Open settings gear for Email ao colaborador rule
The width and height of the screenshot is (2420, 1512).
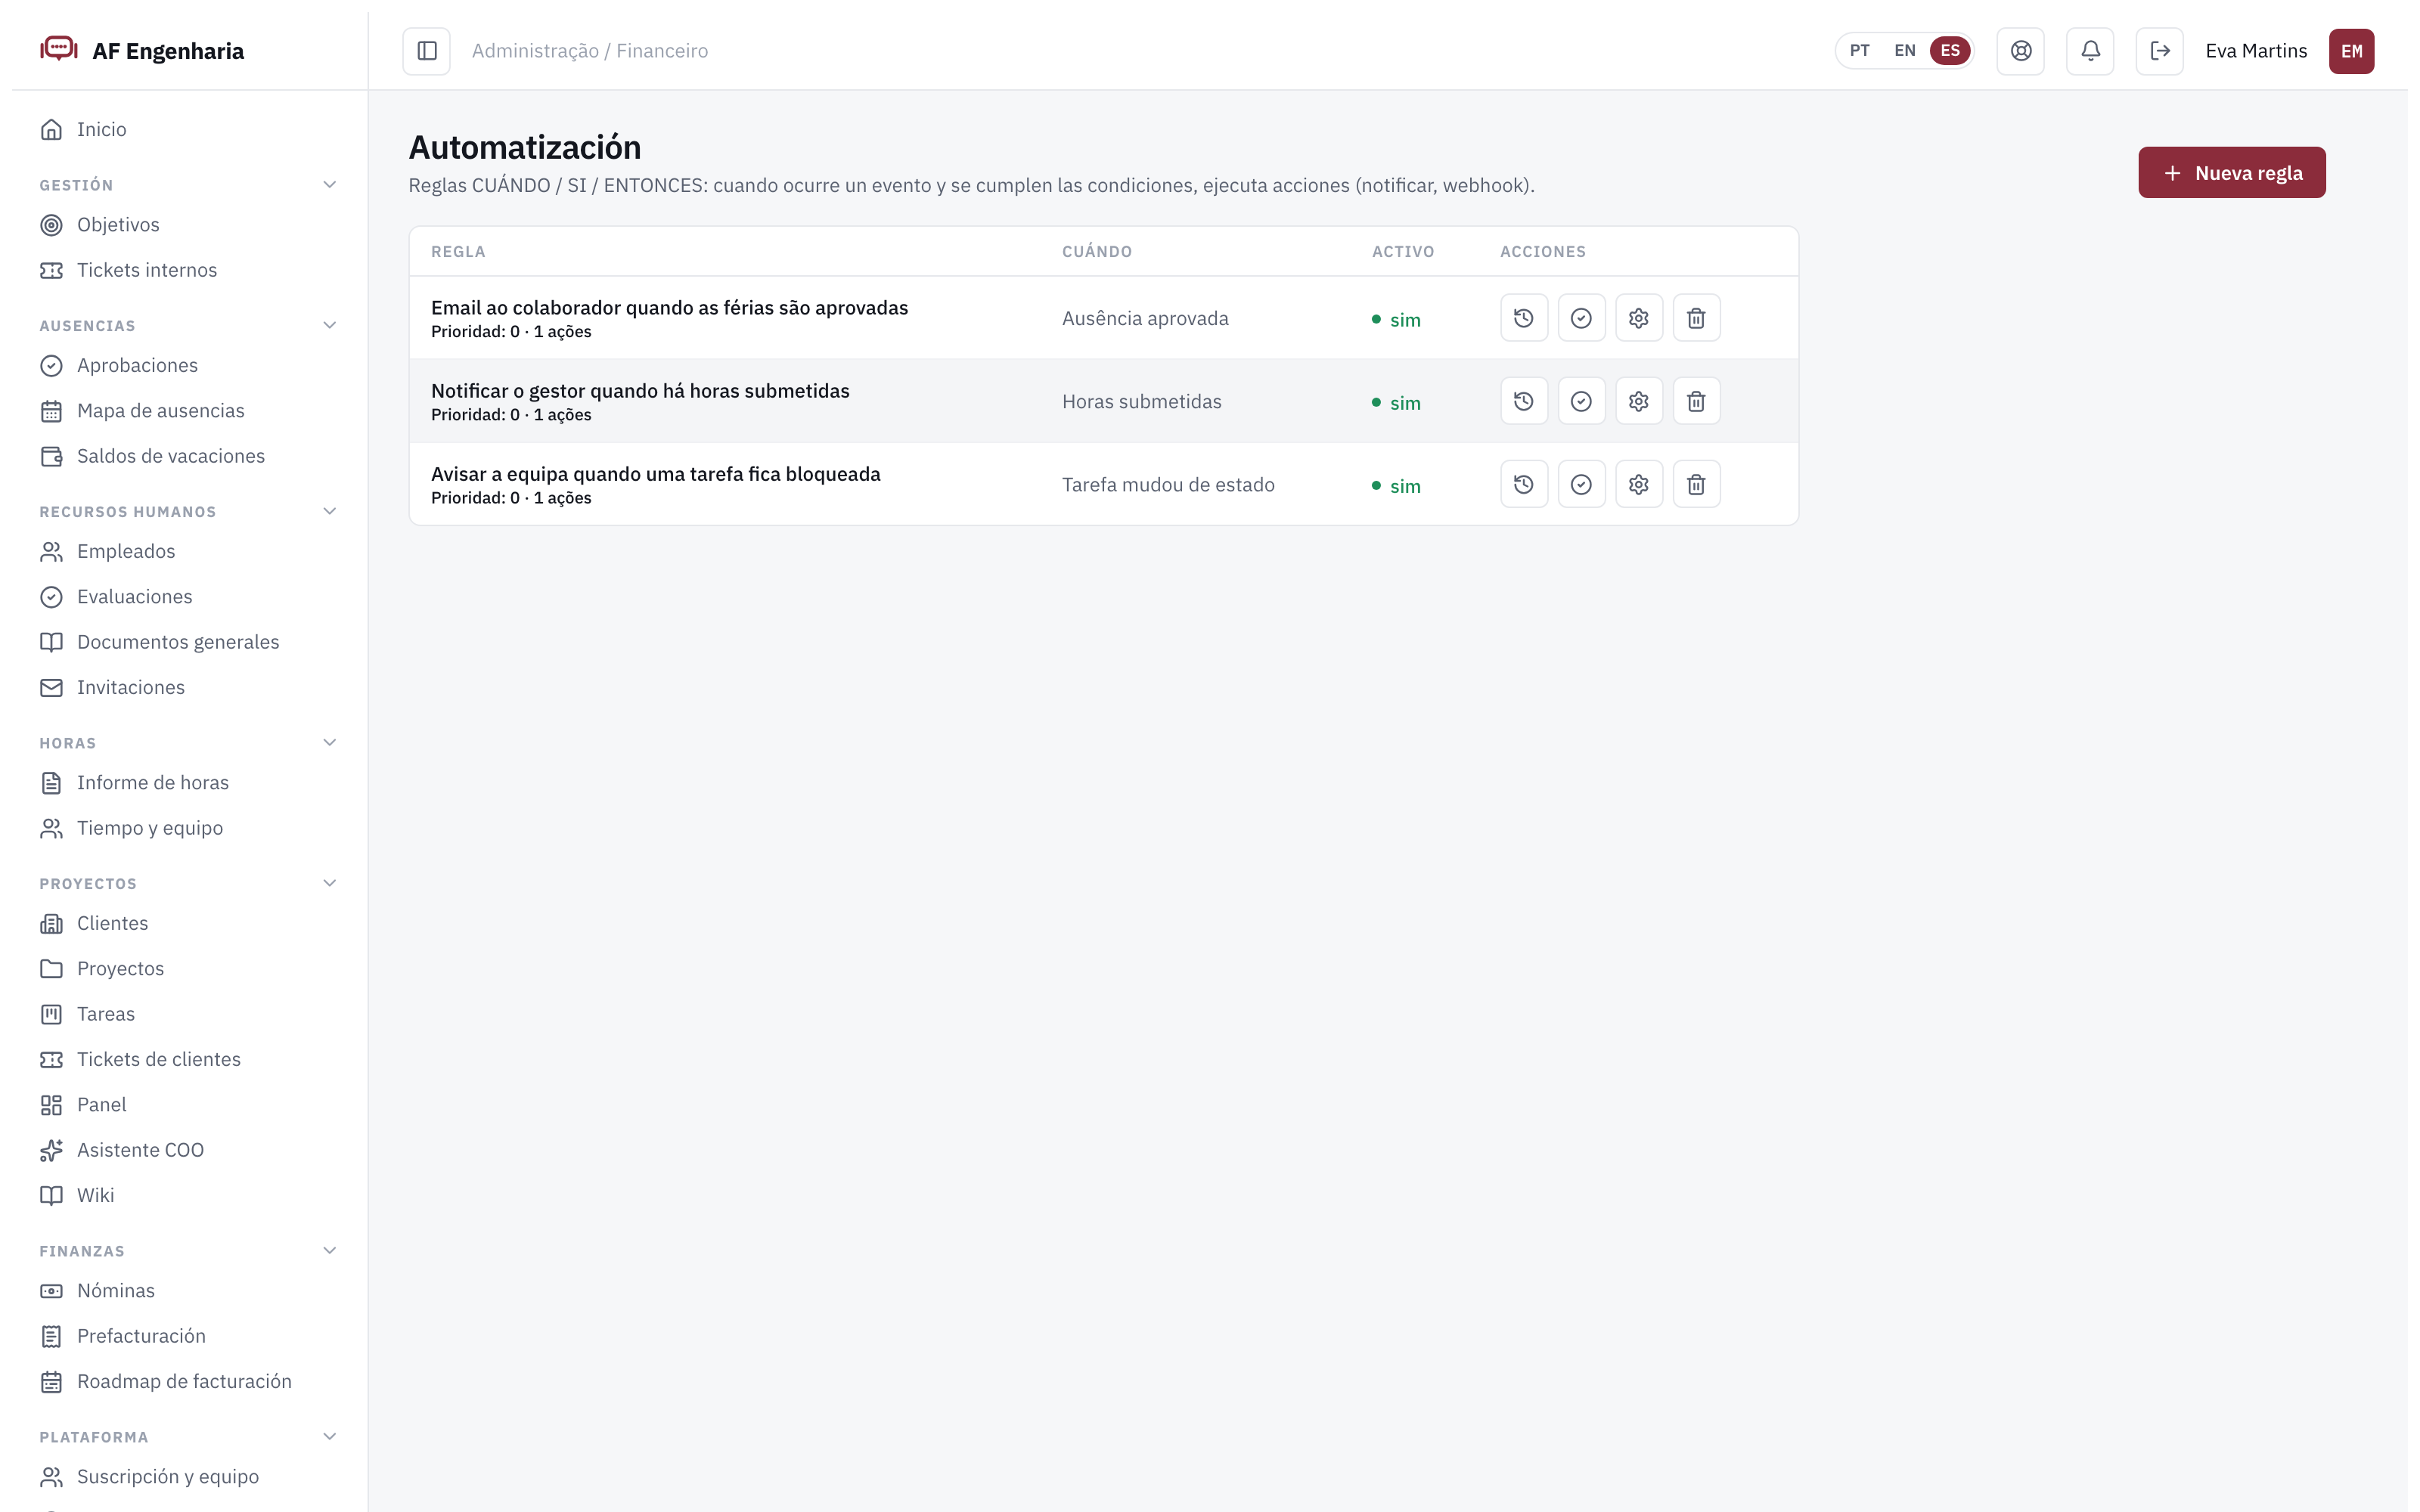[1639, 318]
